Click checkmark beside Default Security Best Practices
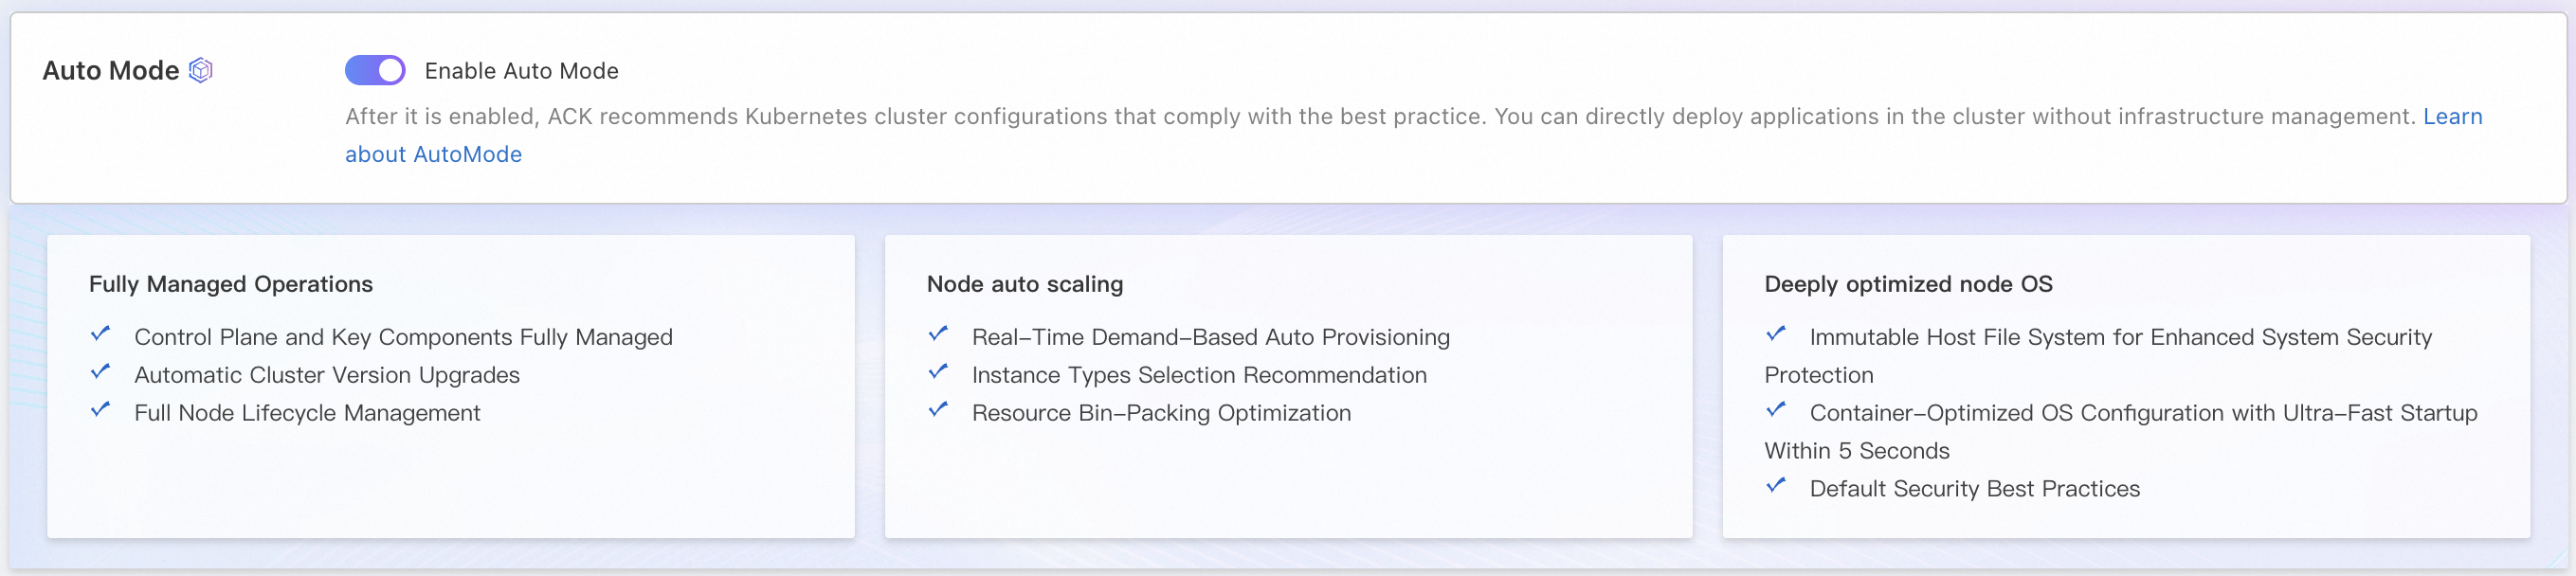 point(1776,486)
